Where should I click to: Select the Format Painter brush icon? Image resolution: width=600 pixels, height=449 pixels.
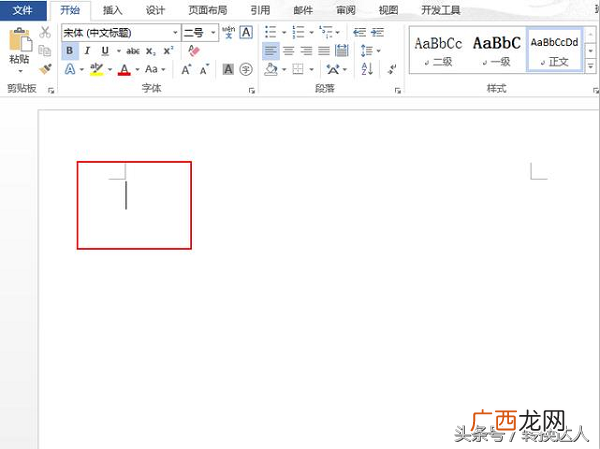point(45,69)
